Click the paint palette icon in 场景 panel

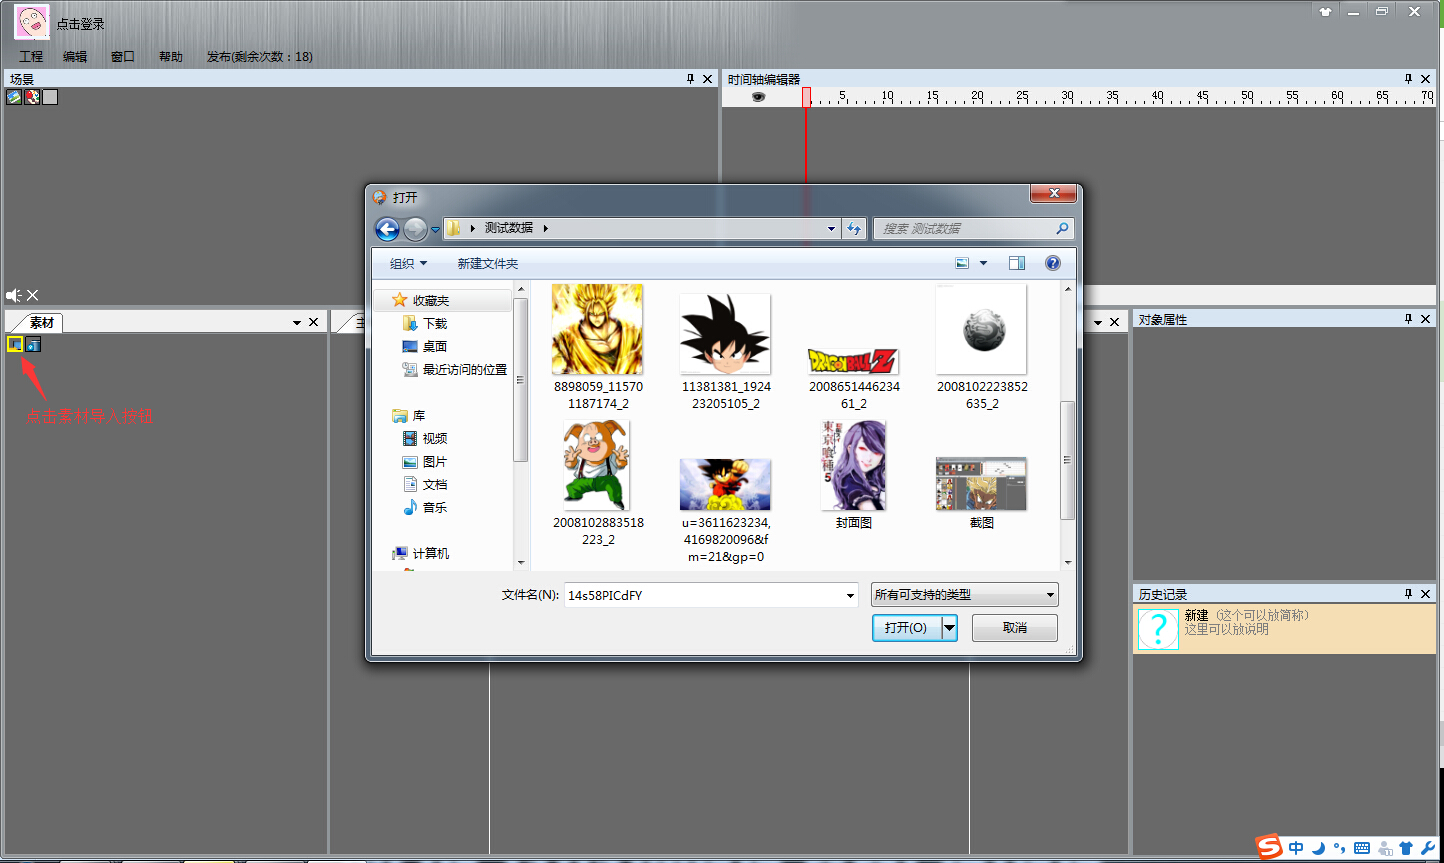coord(32,97)
